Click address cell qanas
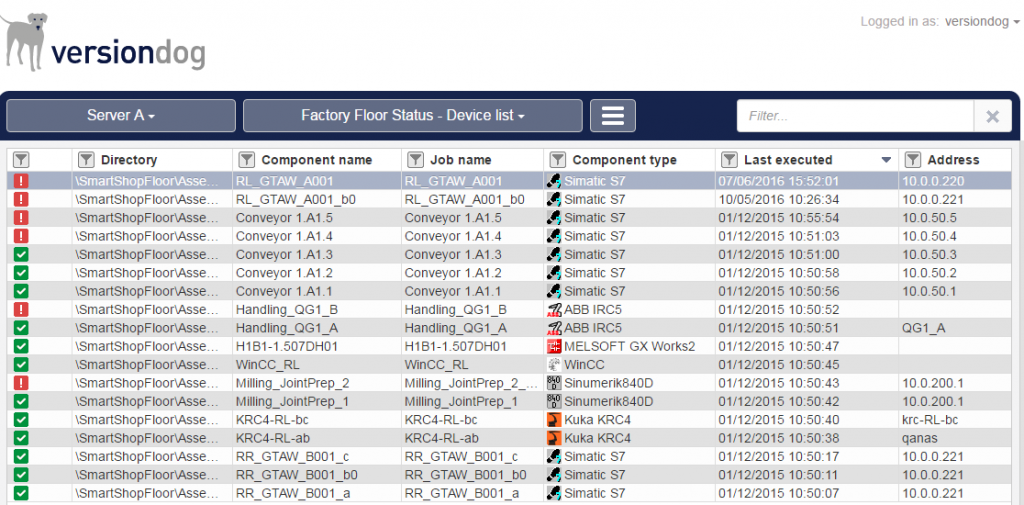 tap(921, 438)
